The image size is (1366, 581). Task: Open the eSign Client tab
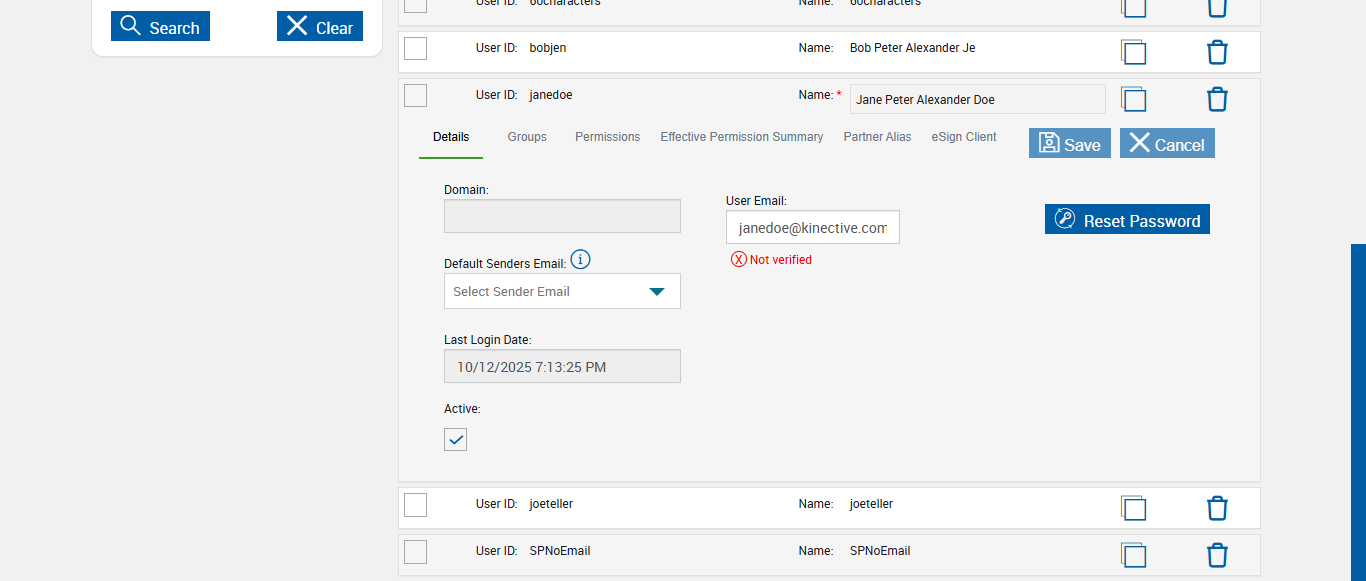pos(964,137)
